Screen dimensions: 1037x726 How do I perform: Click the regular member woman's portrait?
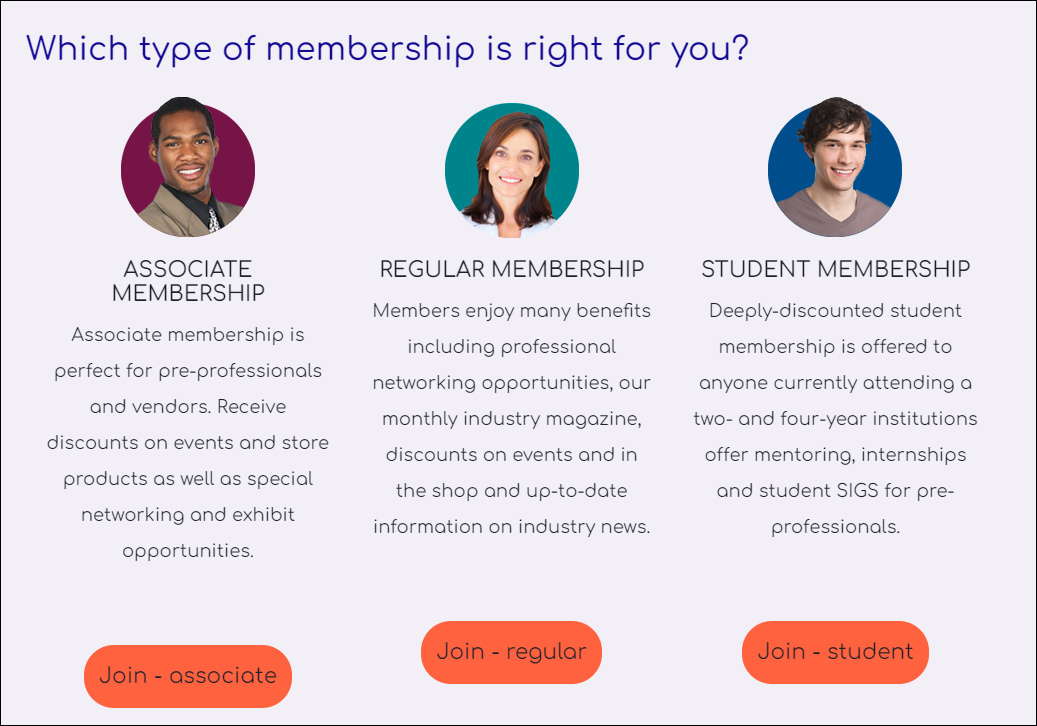tap(512, 170)
